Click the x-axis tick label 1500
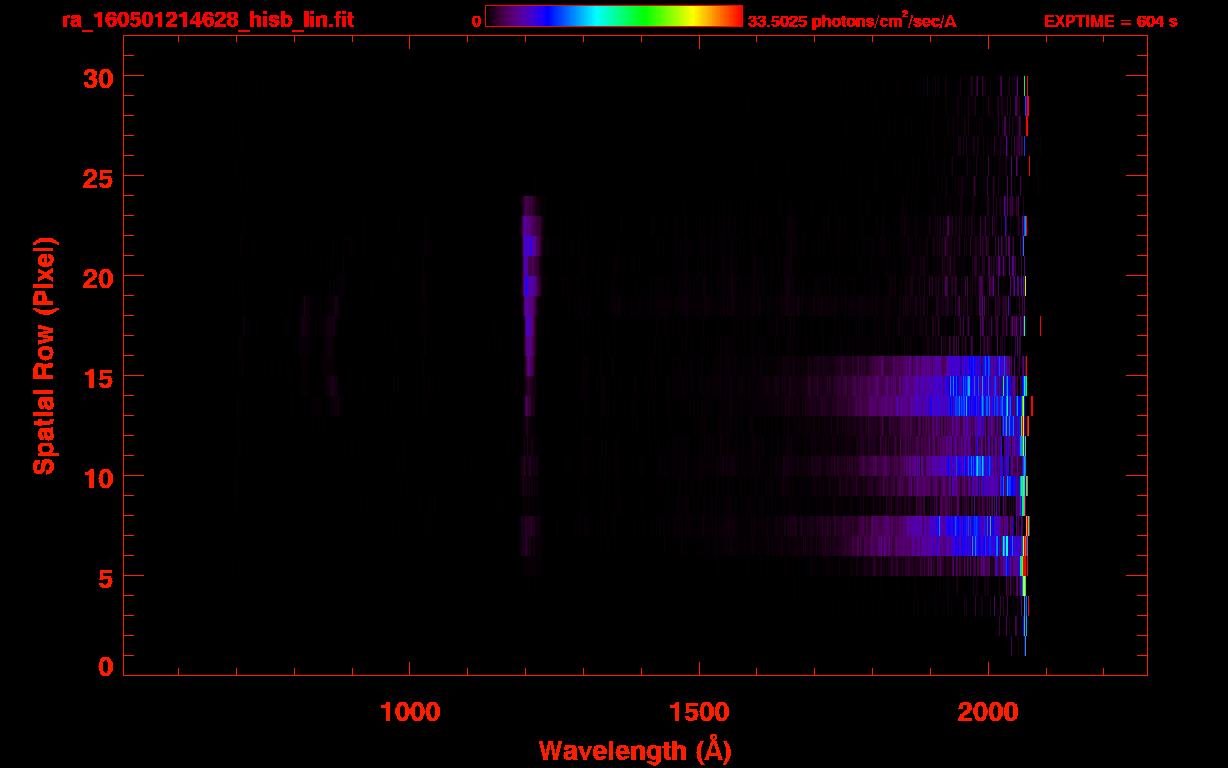This screenshot has height=768, width=1228. [699, 711]
